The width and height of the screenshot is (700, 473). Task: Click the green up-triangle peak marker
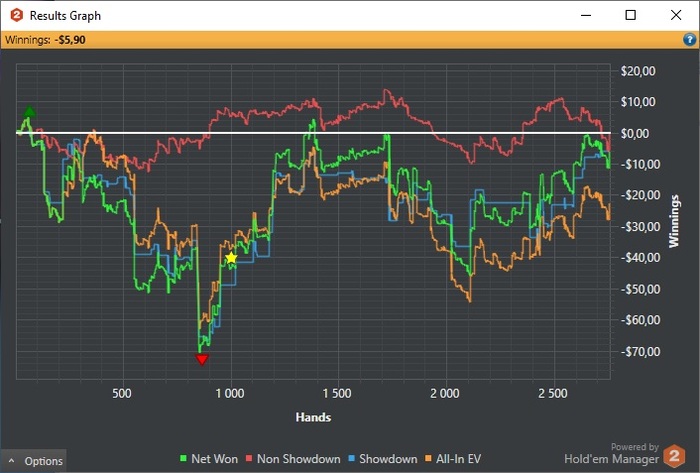(29, 111)
